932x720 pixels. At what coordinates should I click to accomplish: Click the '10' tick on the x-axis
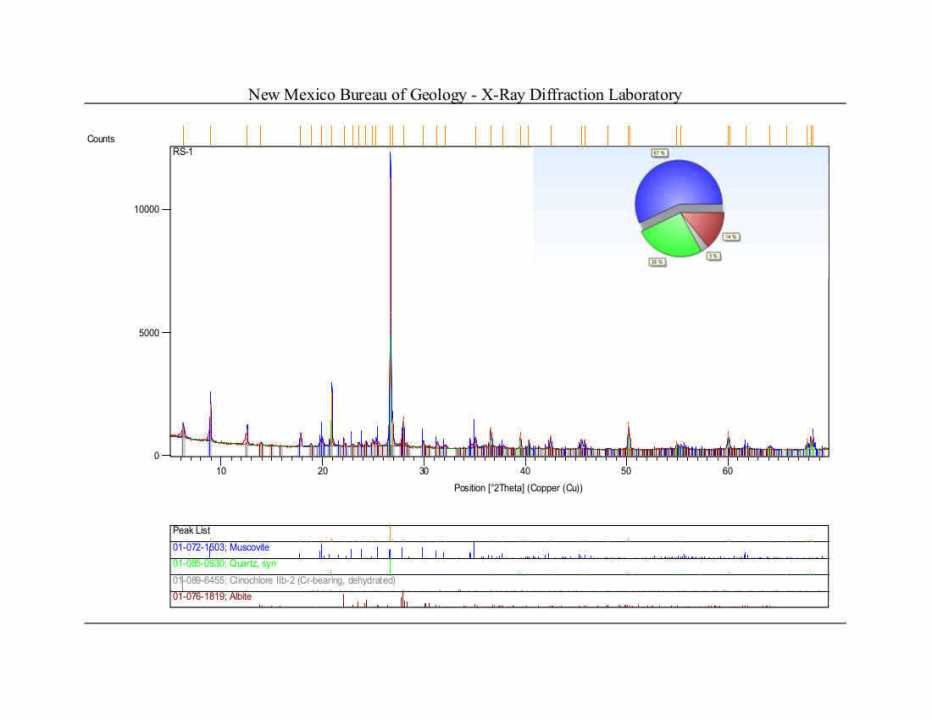click(x=221, y=471)
